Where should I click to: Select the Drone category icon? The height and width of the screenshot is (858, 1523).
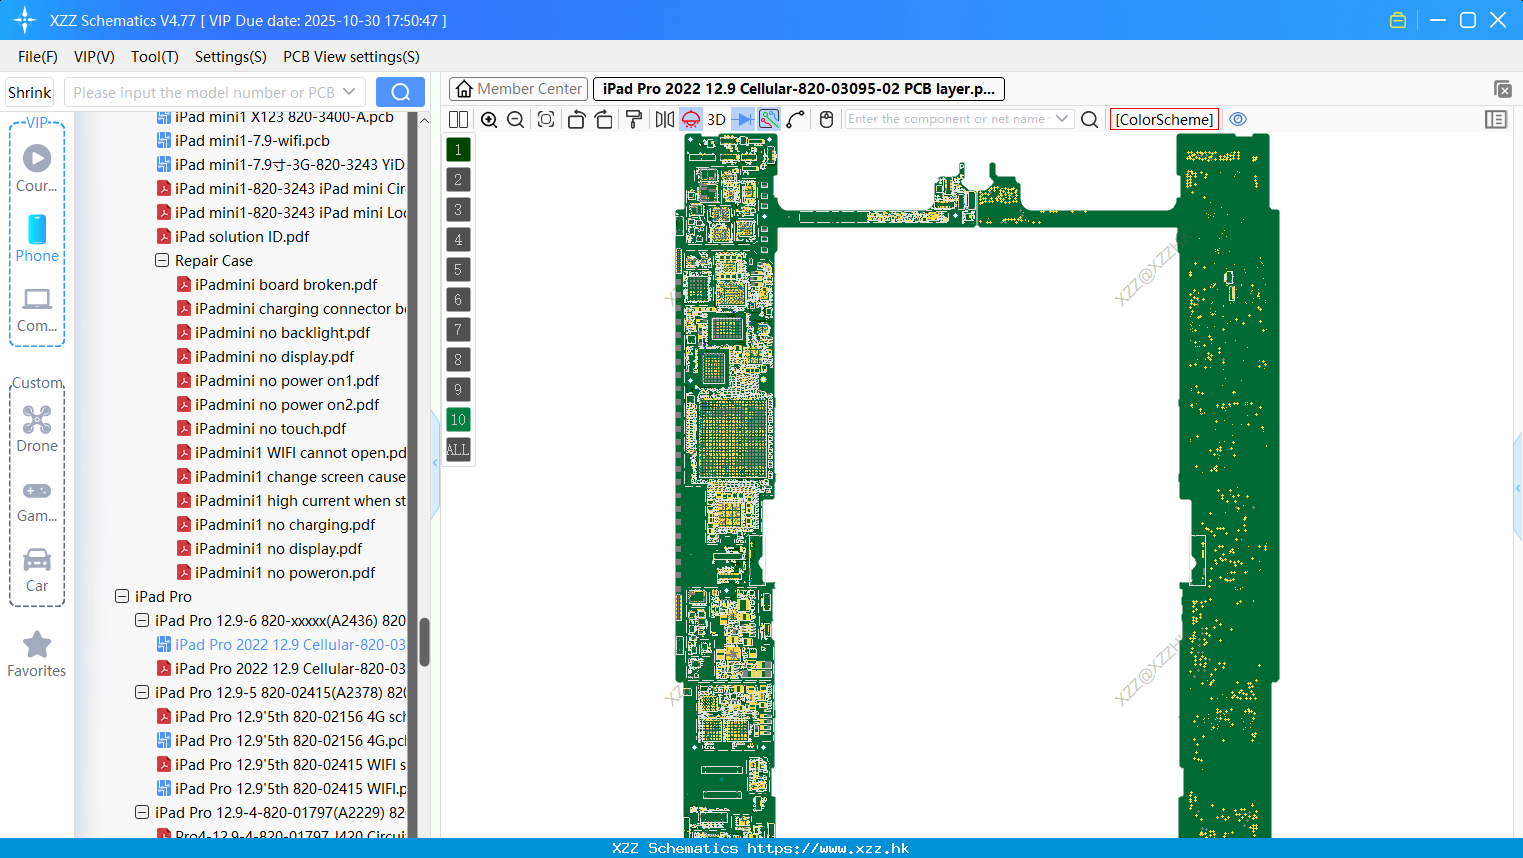tap(37, 429)
